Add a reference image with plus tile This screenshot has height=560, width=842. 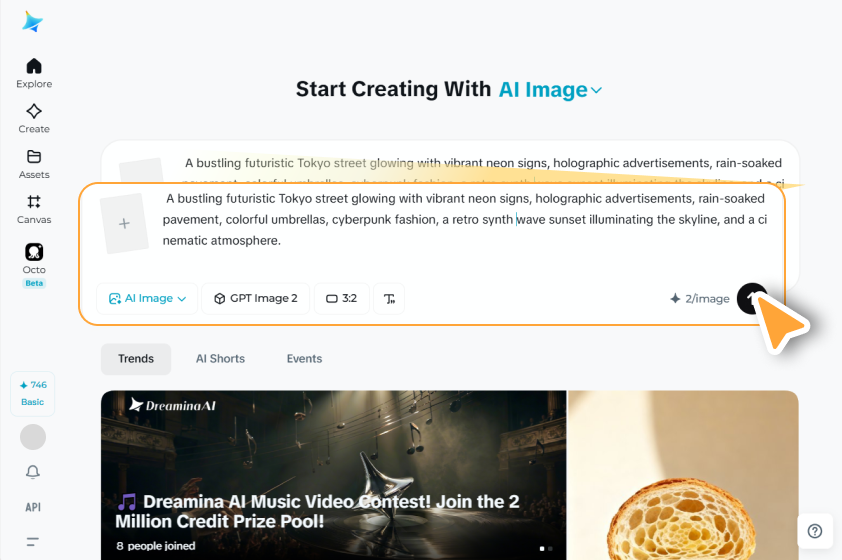124,223
